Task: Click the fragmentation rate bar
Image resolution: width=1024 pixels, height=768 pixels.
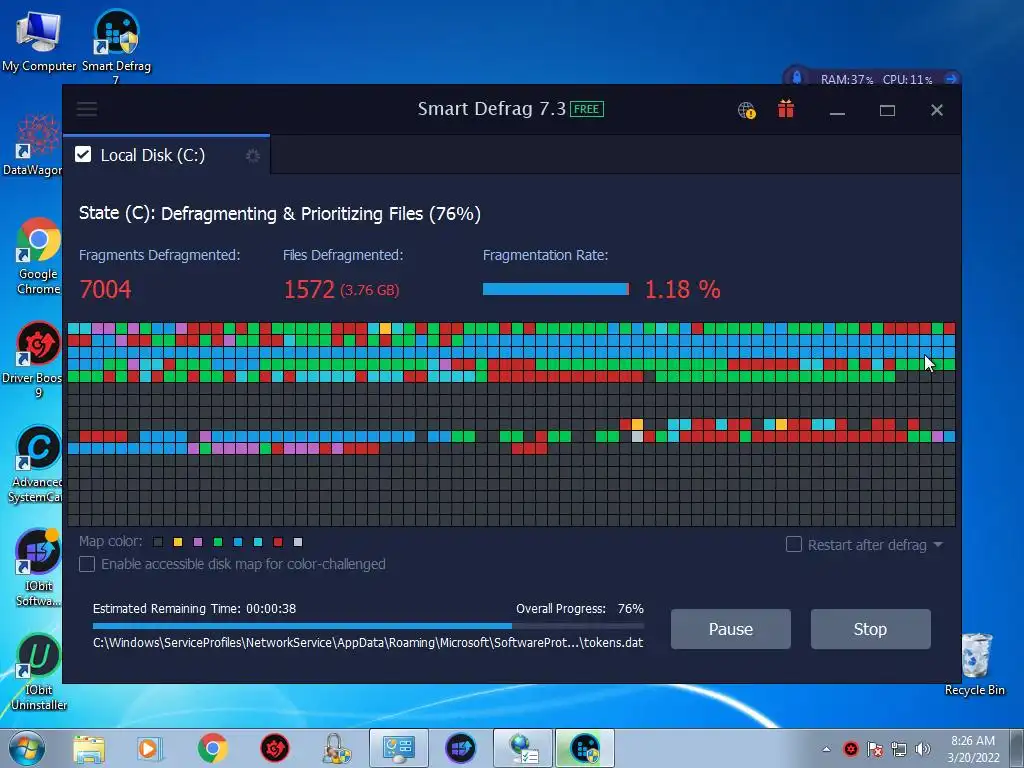Action: pos(556,289)
